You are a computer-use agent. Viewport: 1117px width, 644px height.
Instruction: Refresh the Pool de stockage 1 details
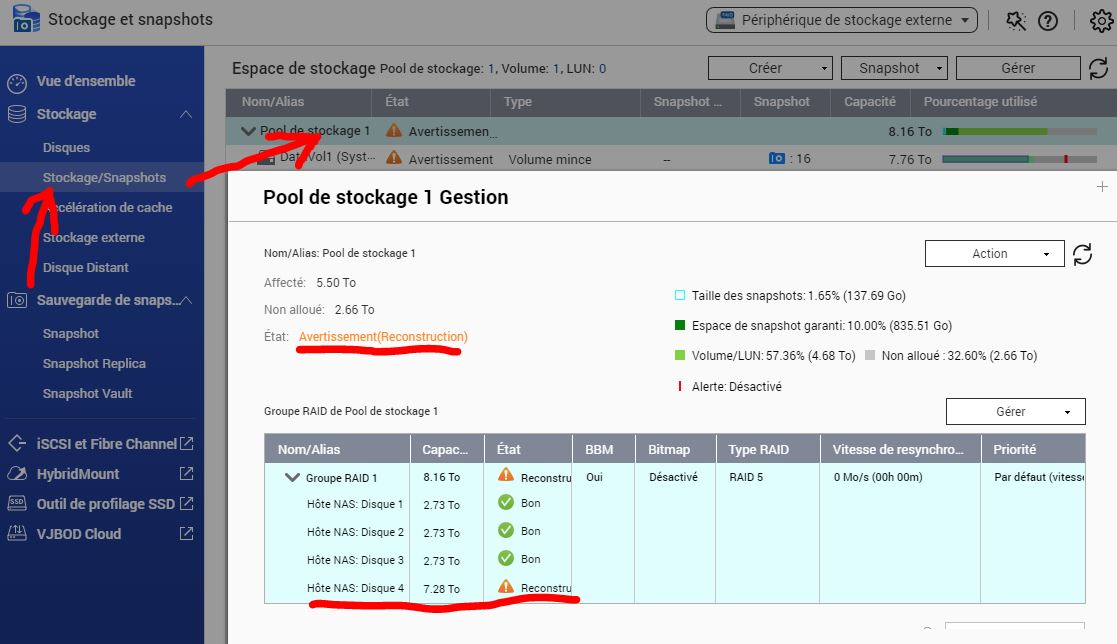(1082, 254)
